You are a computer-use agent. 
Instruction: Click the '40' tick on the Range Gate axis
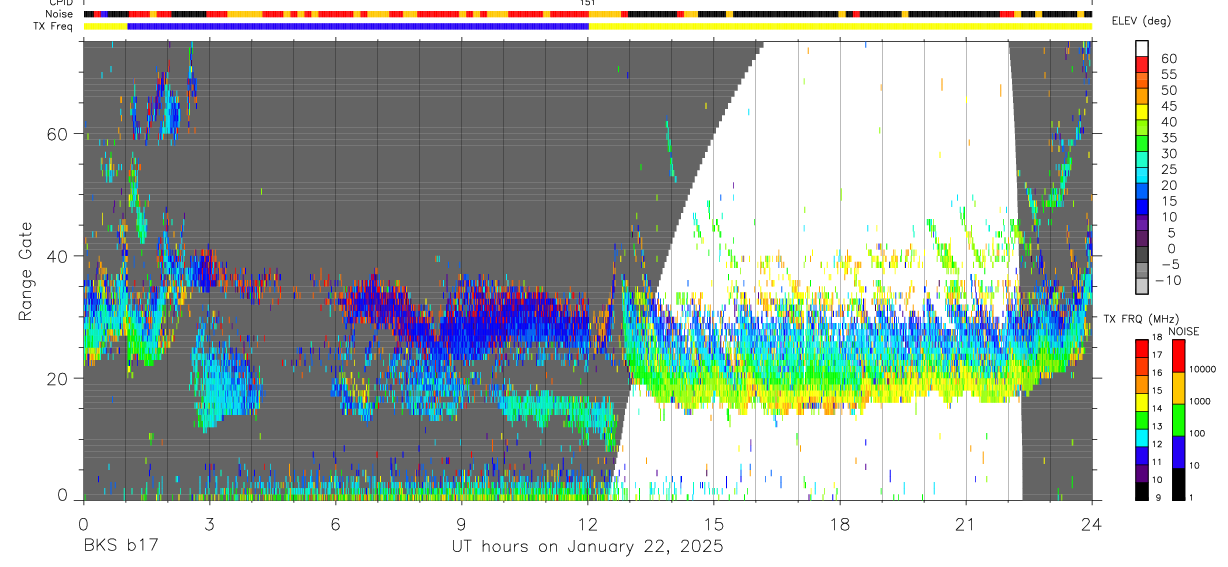58,256
